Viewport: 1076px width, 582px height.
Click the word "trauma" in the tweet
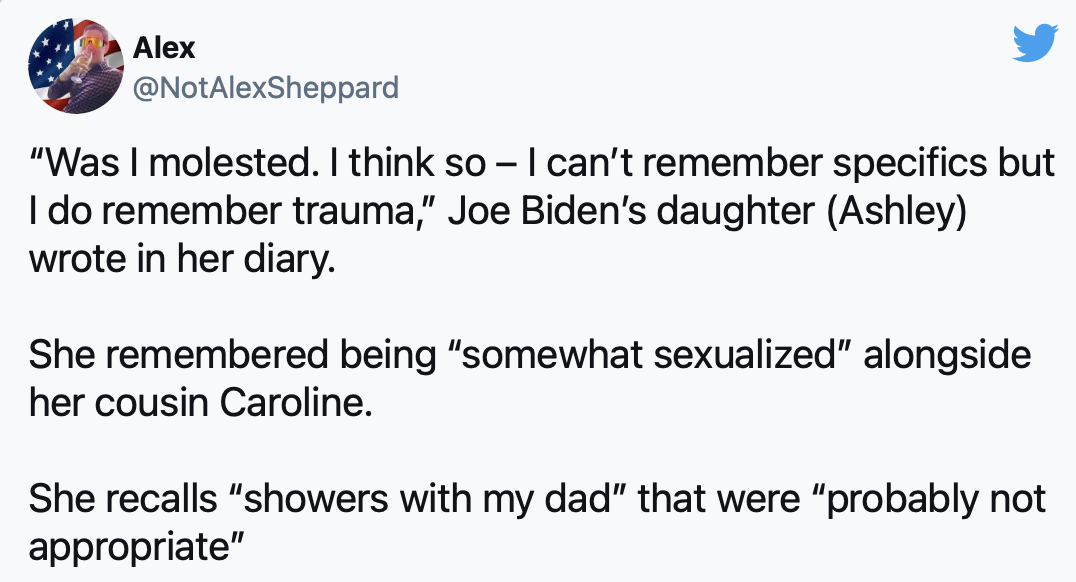pyautogui.click(x=355, y=211)
